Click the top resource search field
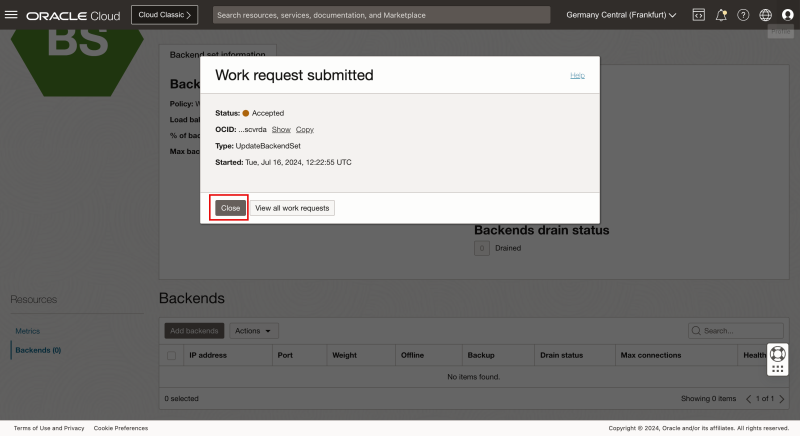Image resolution: width=800 pixels, height=436 pixels. 381,15
